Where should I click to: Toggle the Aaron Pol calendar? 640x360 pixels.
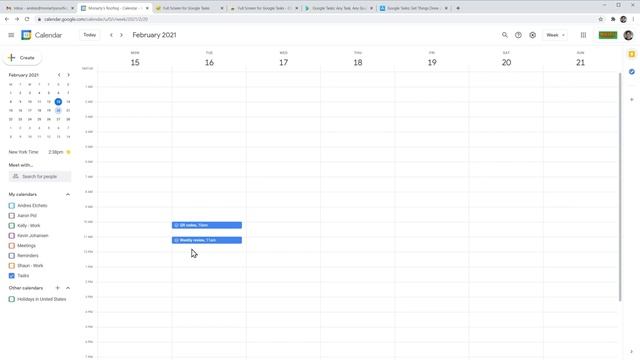(x=12, y=216)
